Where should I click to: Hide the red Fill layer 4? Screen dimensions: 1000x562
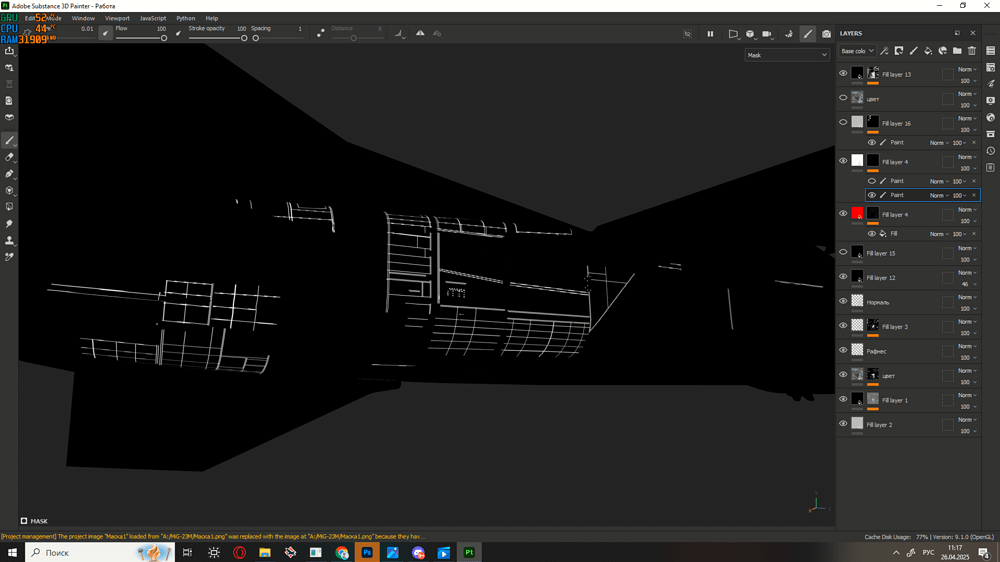[843, 214]
